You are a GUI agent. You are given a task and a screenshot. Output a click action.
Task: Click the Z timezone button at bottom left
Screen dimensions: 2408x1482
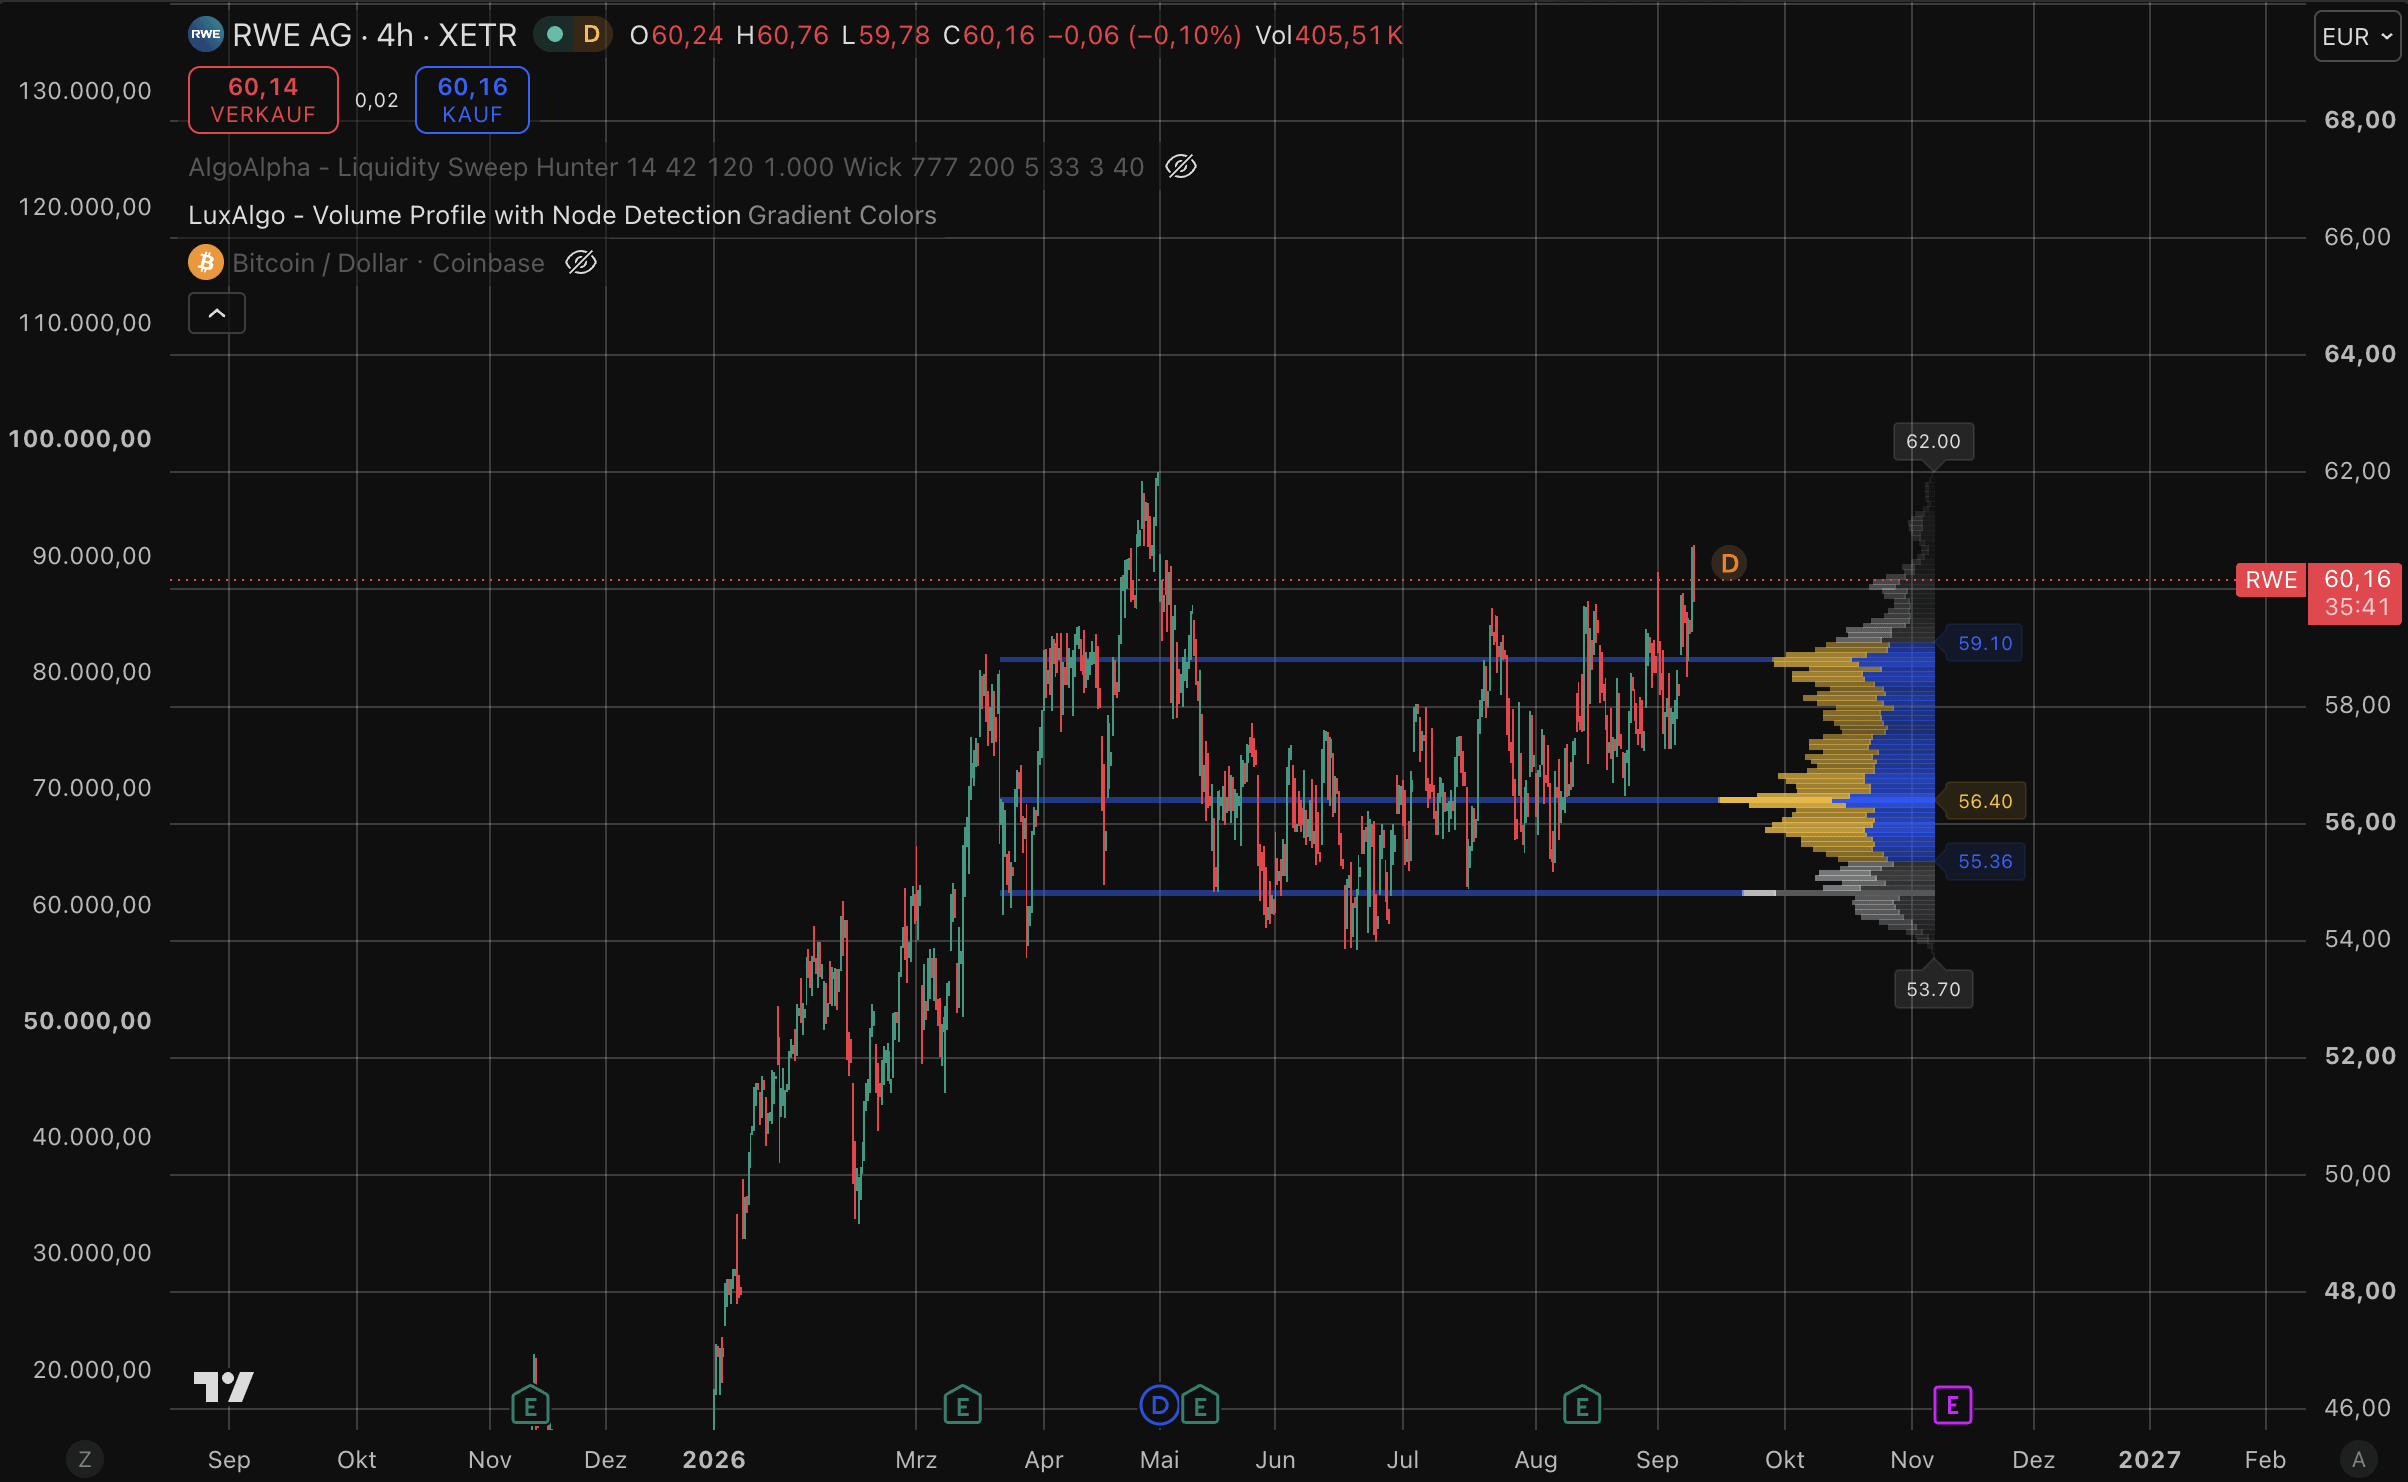[x=85, y=1459]
